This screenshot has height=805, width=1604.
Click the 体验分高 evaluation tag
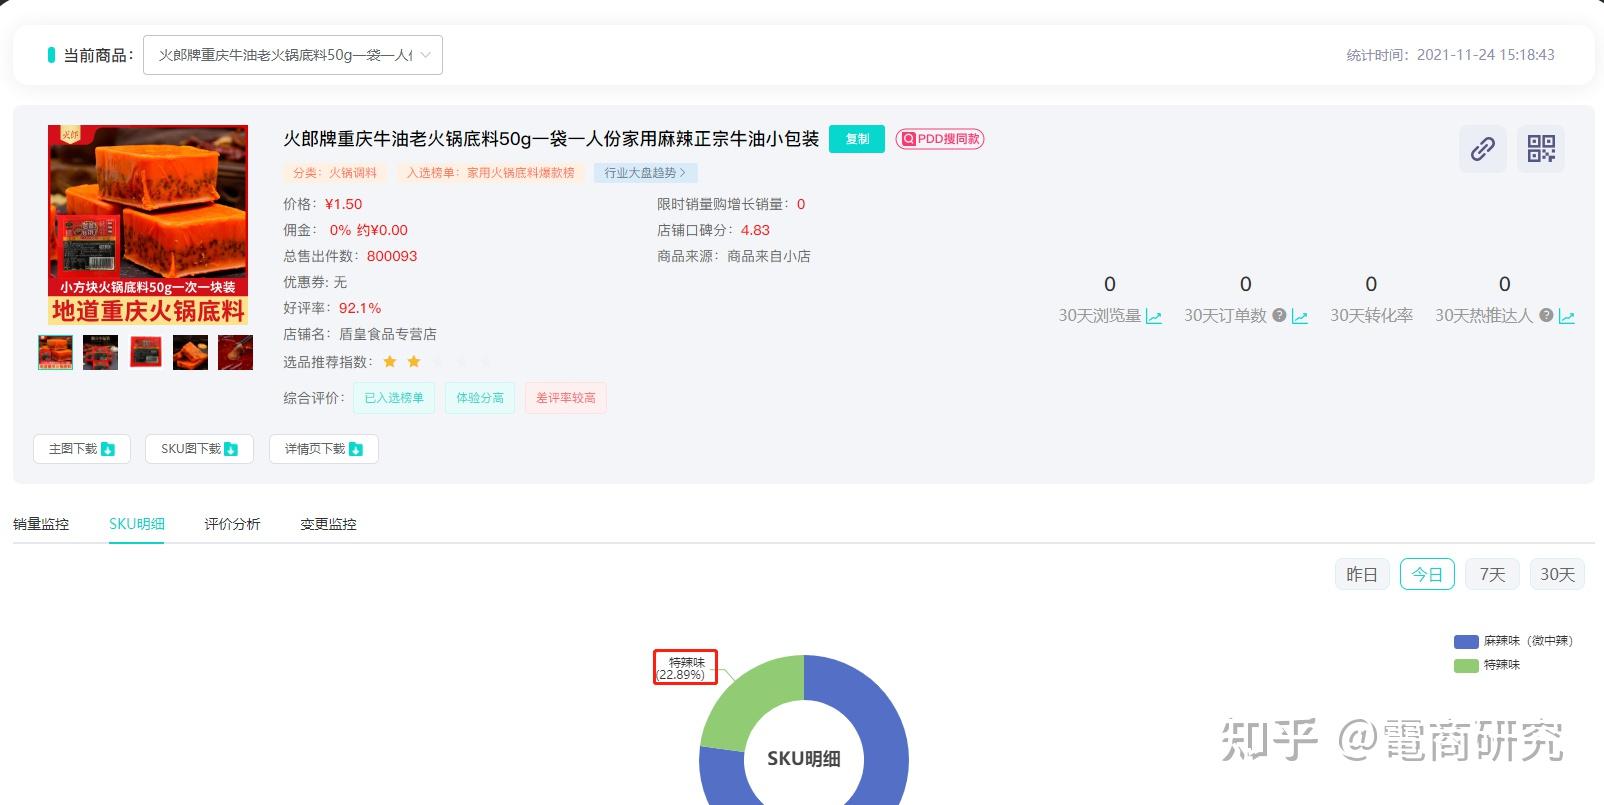pos(480,398)
